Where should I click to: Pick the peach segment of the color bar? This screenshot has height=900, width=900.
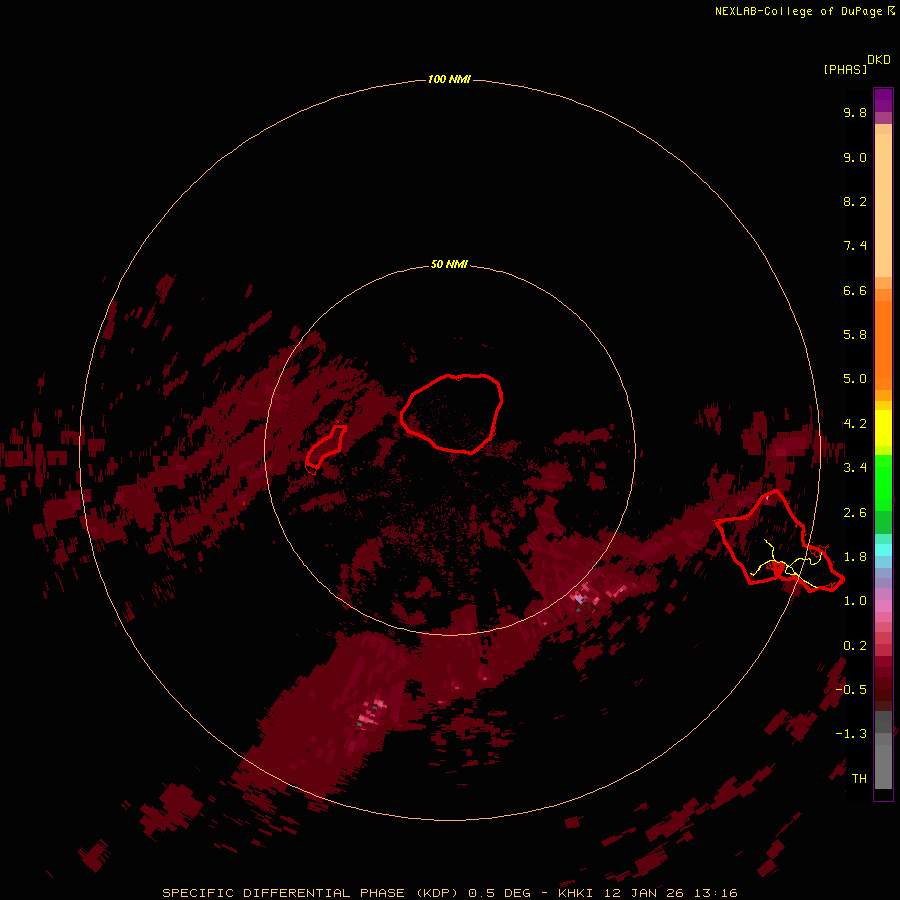[883, 205]
